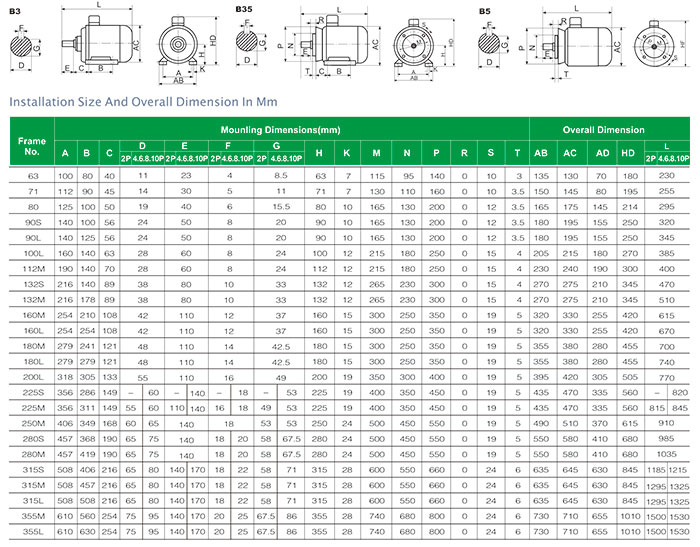Screen dimensions: 700x547
Task: Click the B5 shaft cross-section drawing
Action: click(x=493, y=44)
